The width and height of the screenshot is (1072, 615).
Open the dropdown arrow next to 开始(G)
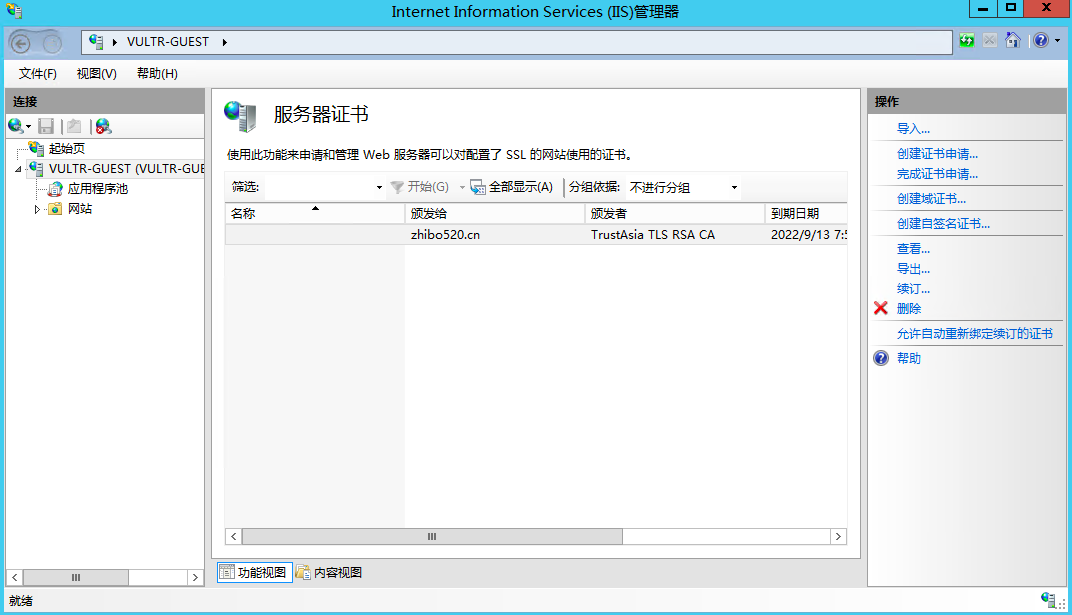point(462,187)
